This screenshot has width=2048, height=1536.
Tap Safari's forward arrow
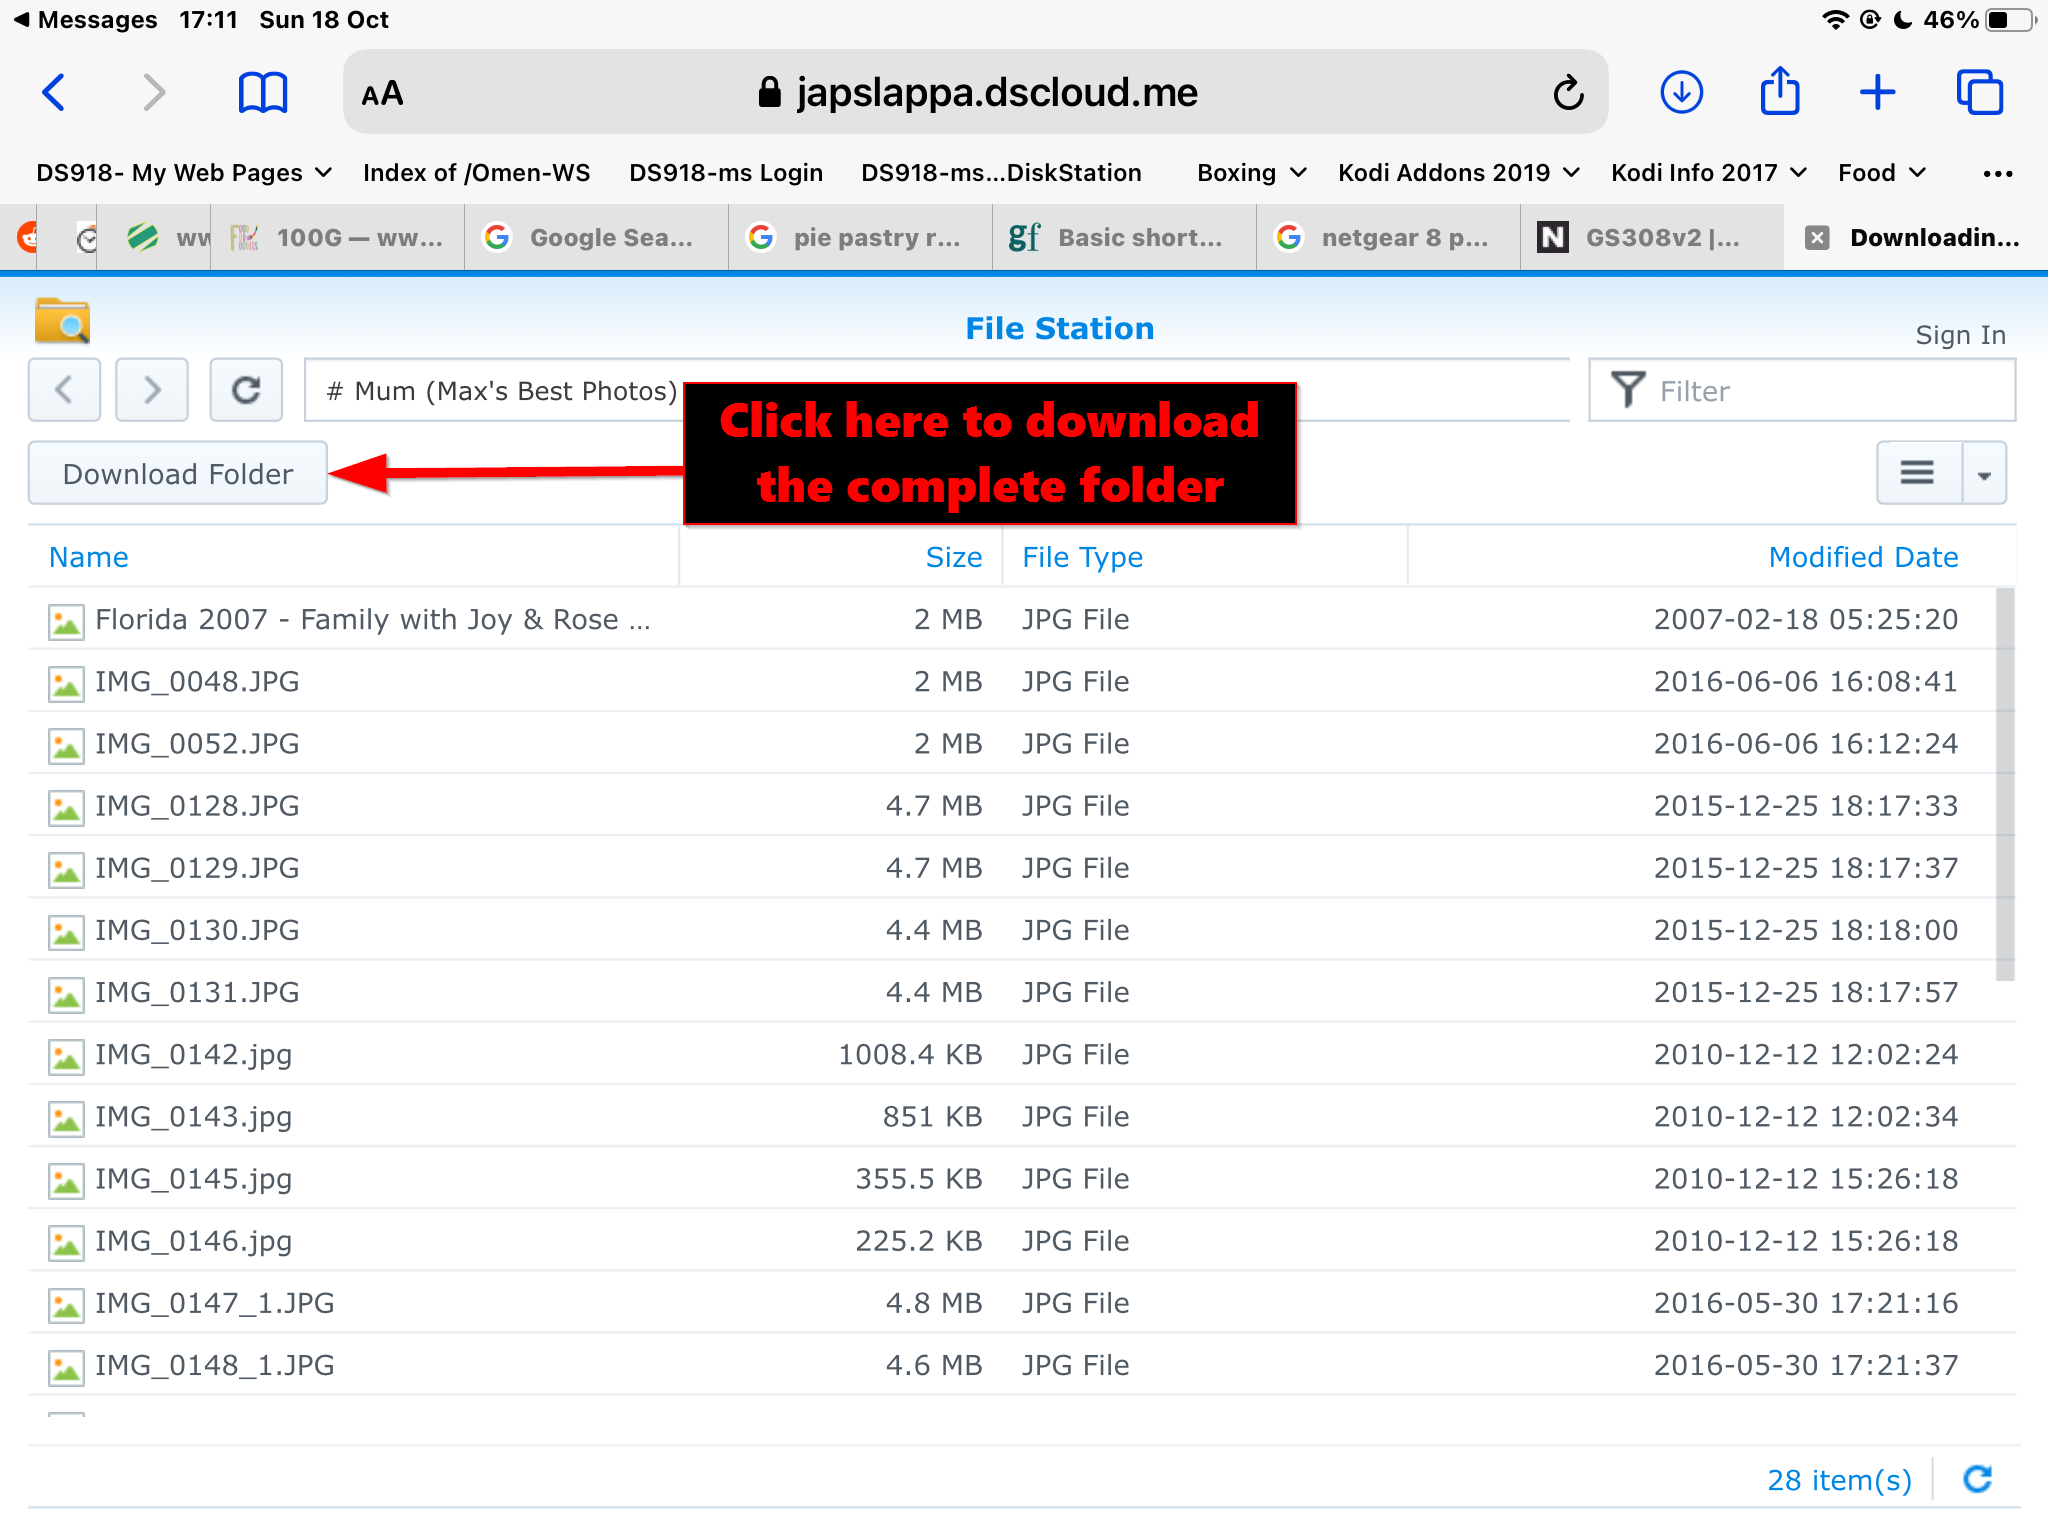coord(152,93)
